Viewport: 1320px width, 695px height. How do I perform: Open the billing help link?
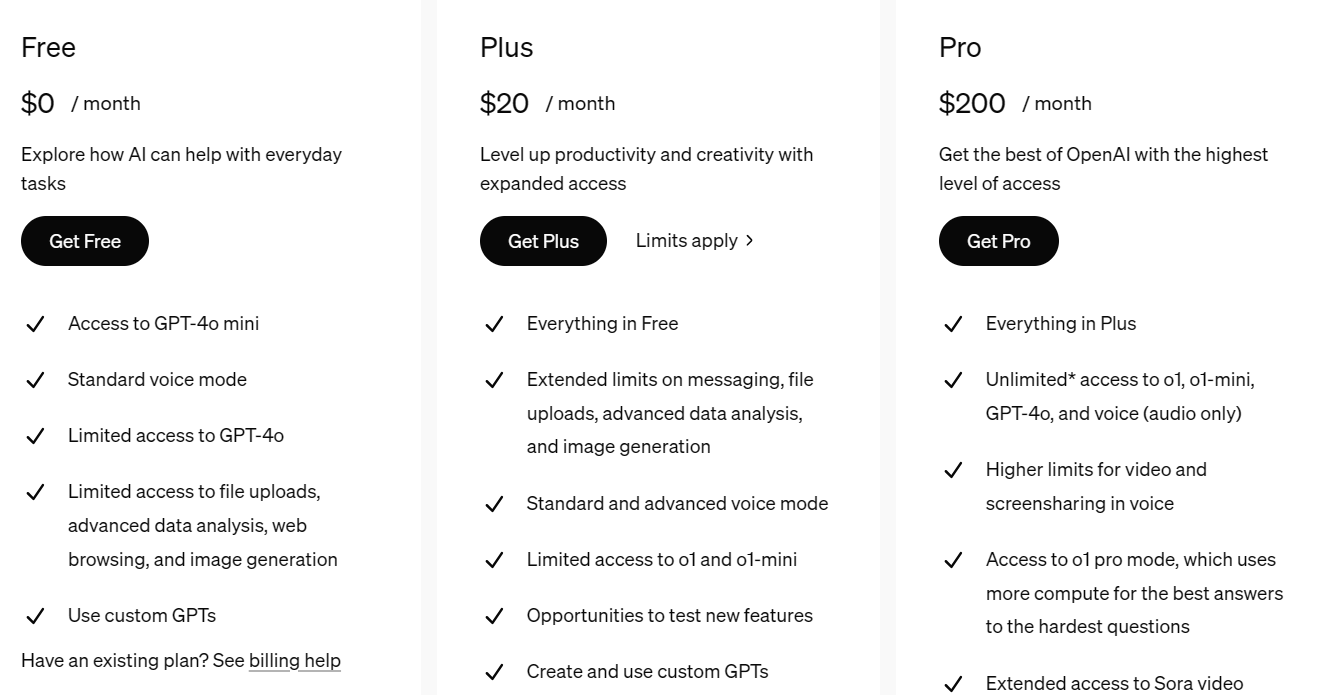click(x=295, y=660)
